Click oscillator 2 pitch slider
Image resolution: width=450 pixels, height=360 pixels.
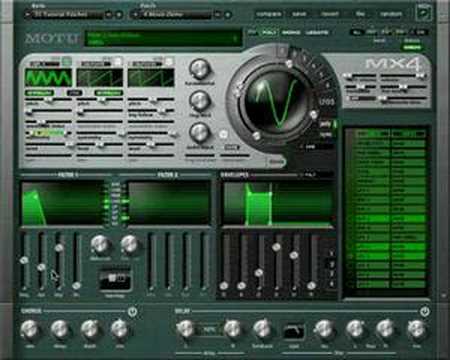point(100,99)
